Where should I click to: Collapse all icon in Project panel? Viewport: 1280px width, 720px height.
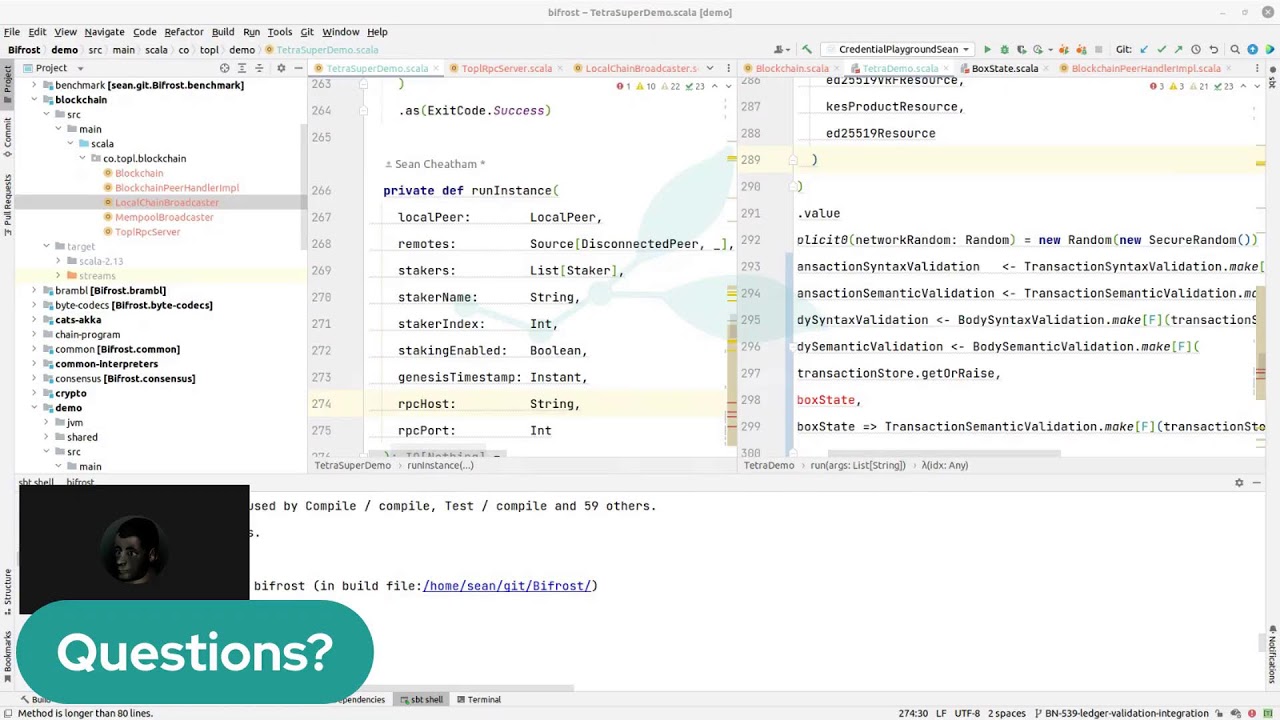tap(259, 68)
